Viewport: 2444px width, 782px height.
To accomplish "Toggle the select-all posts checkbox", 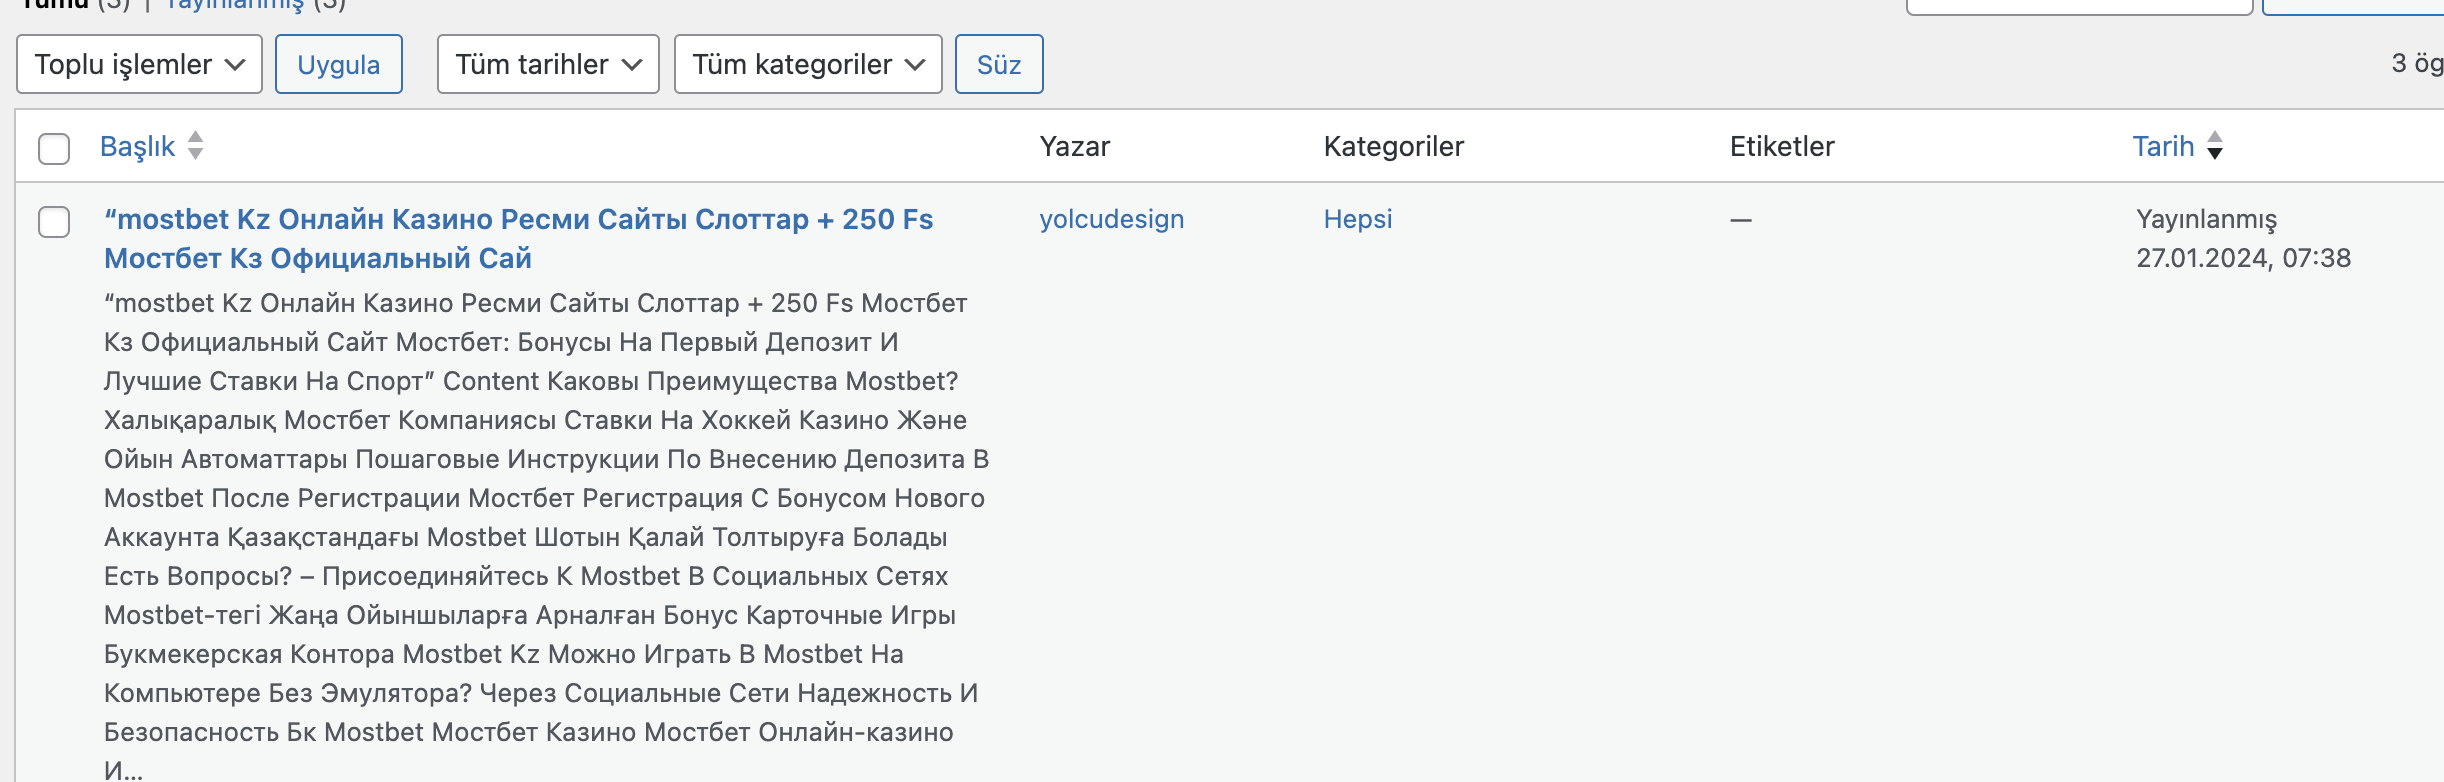I will pos(54,148).
